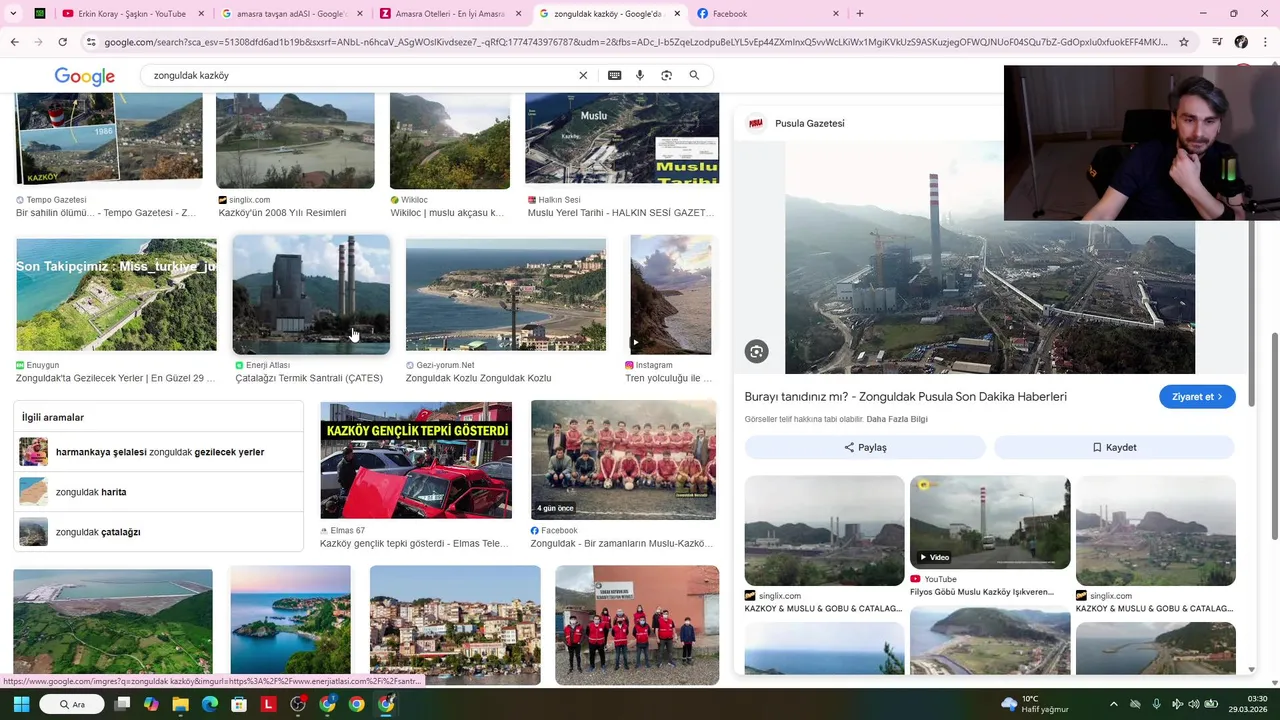Open Task View on taskbar
The width and height of the screenshot is (1280, 720).
pos(122,704)
